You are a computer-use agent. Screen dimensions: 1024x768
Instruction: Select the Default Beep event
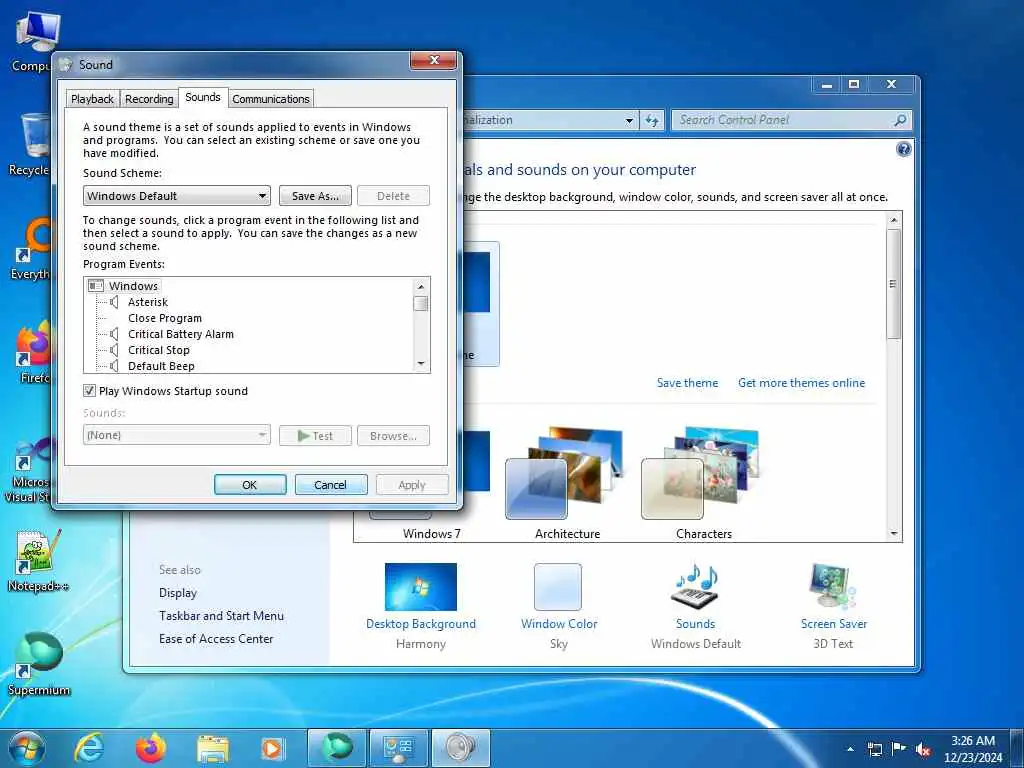[x=161, y=366]
